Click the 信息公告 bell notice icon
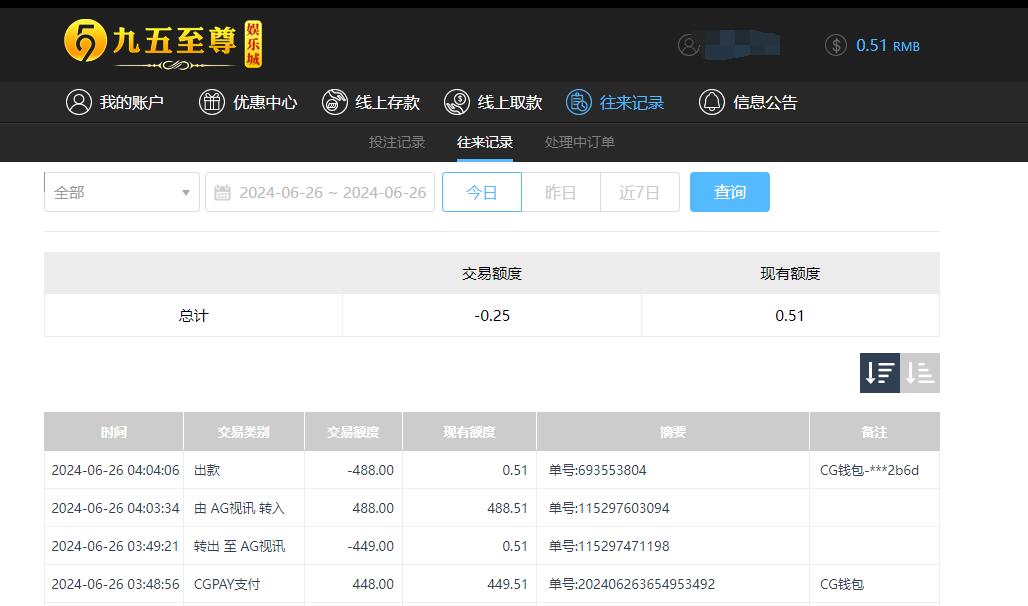This screenshot has height=606, width=1028. pyautogui.click(x=711, y=101)
